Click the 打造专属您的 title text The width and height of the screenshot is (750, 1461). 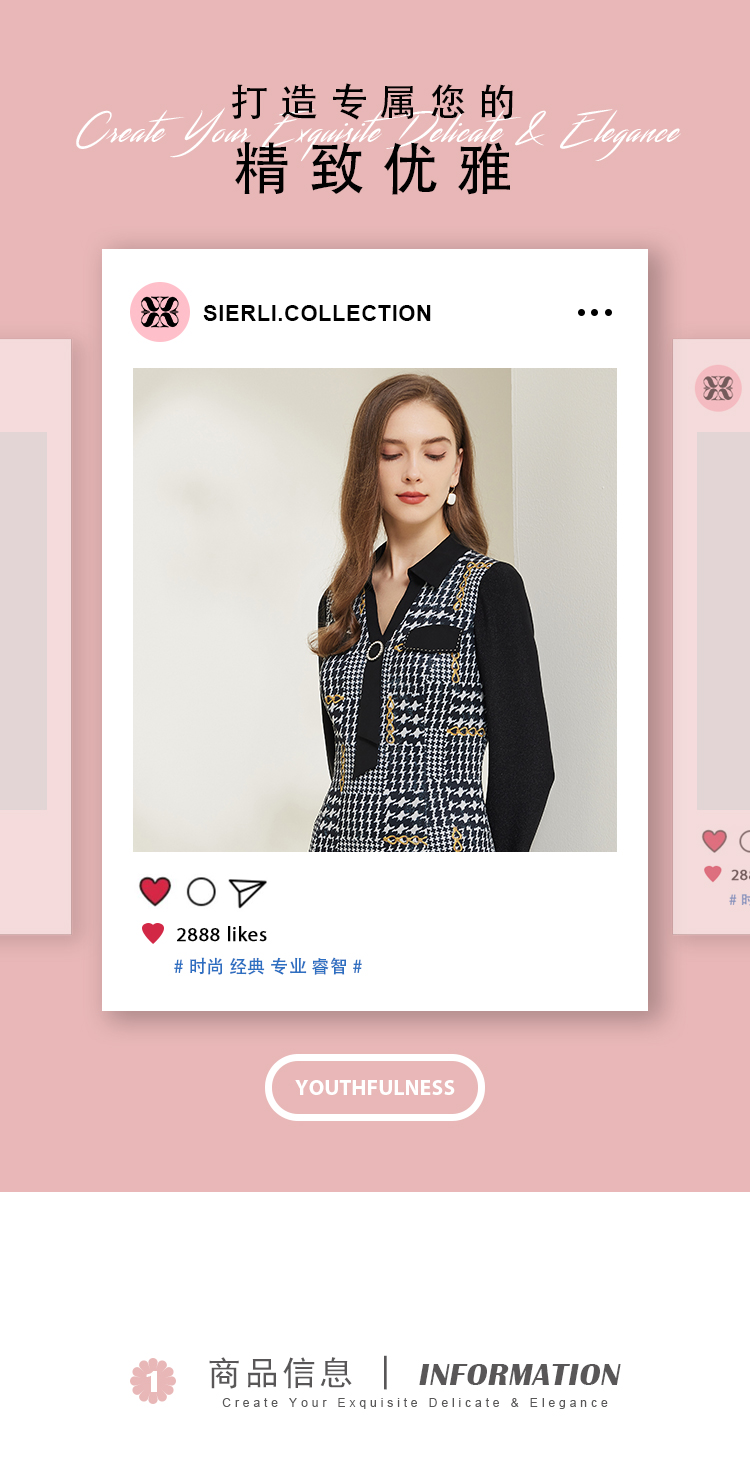pyautogui.click(x=375, y=102)
